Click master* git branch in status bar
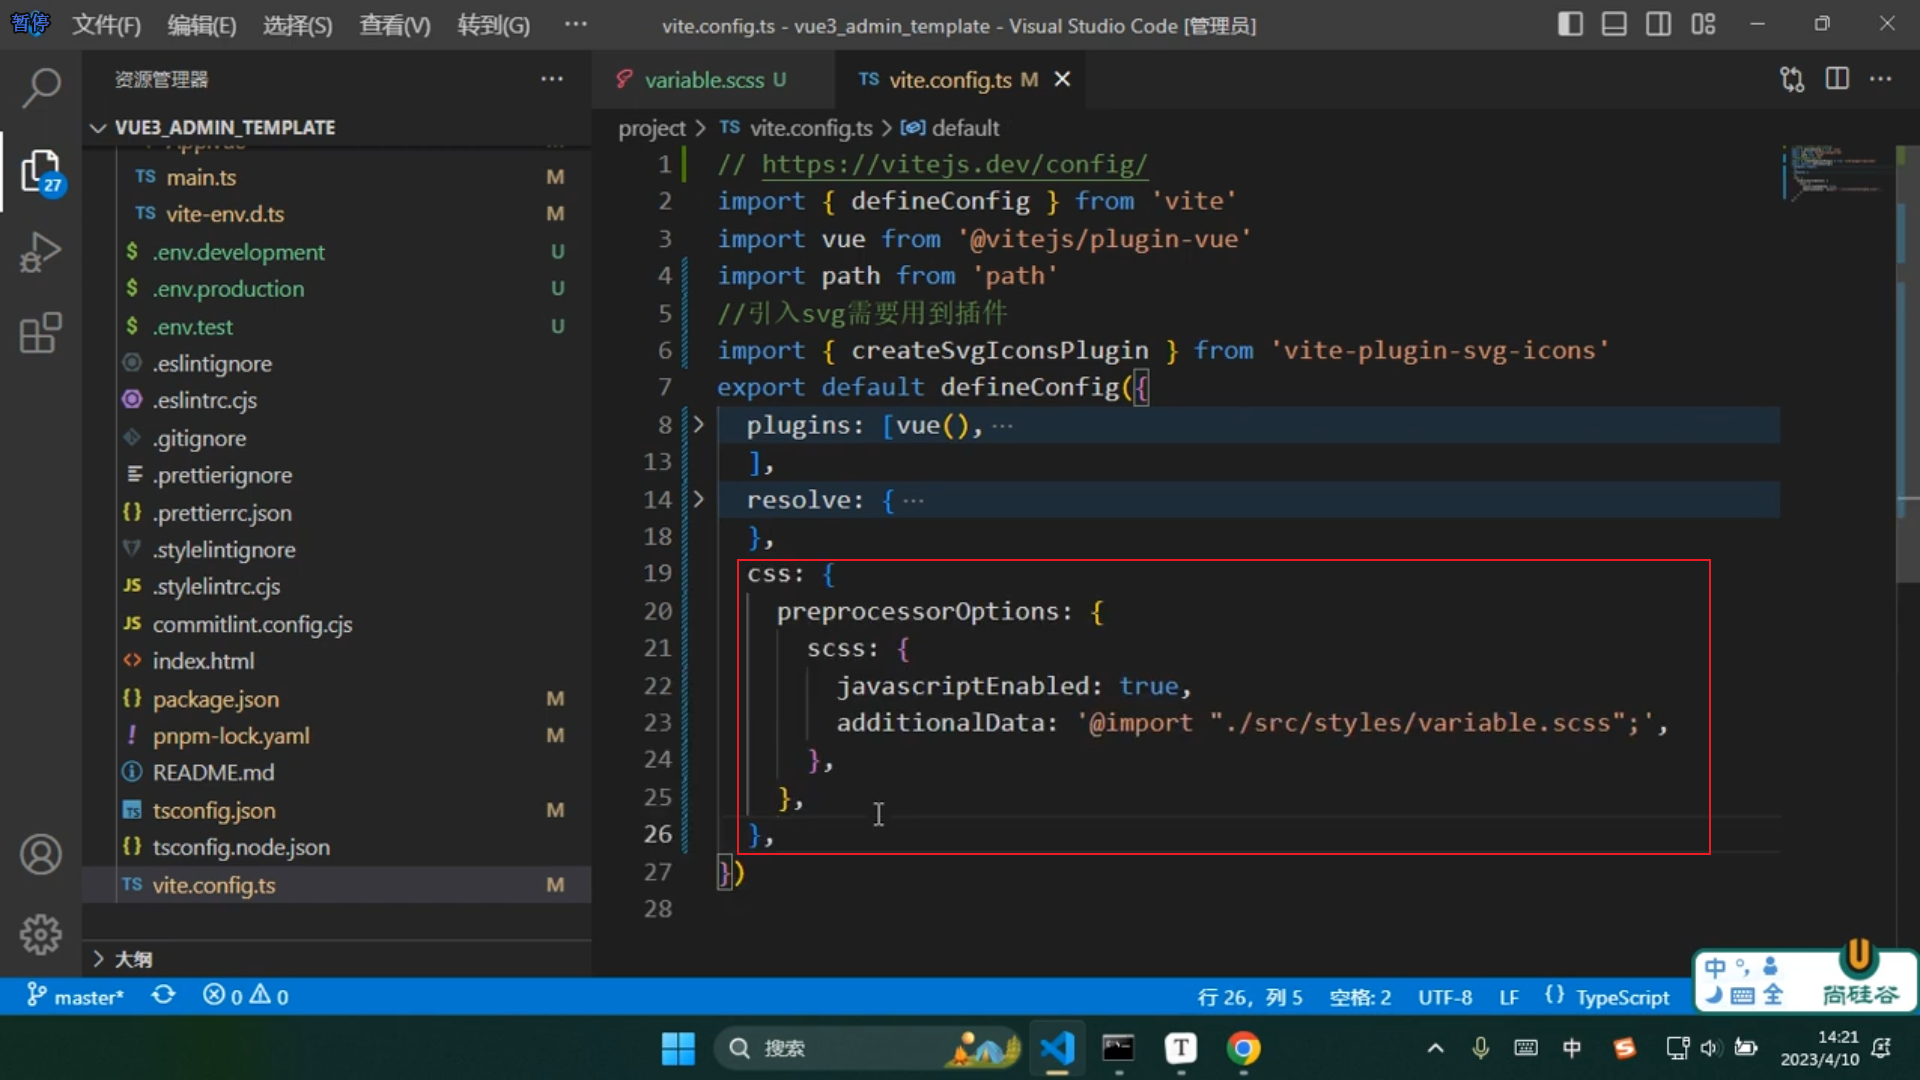1920x1080 pixels. (76, 997)
